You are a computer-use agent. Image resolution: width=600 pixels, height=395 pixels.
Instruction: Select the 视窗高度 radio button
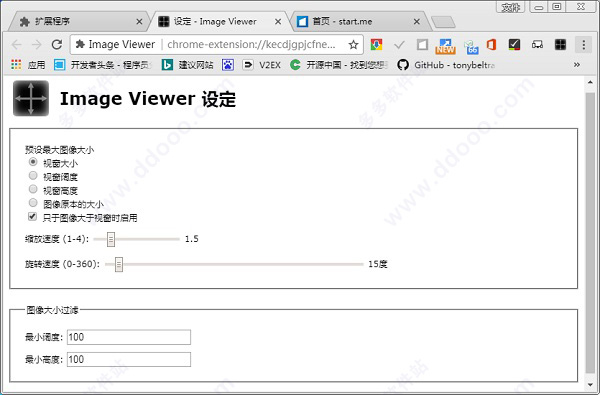[33, 189]
